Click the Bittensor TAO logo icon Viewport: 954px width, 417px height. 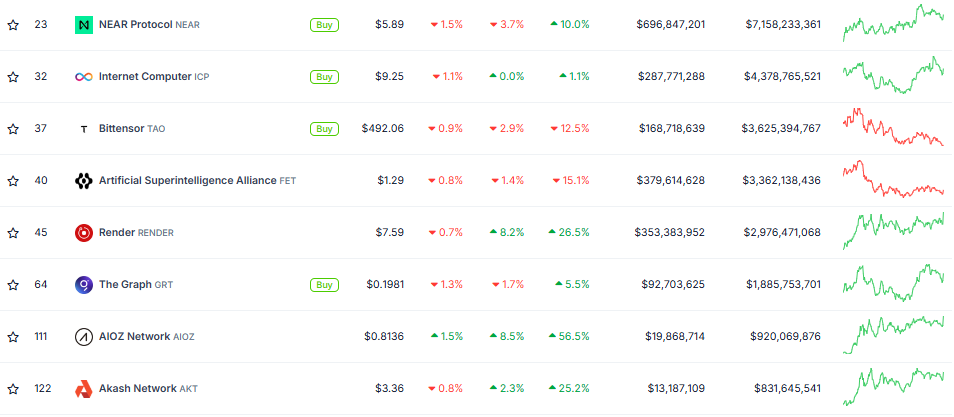pyautogui.click(x=83, y=129)
